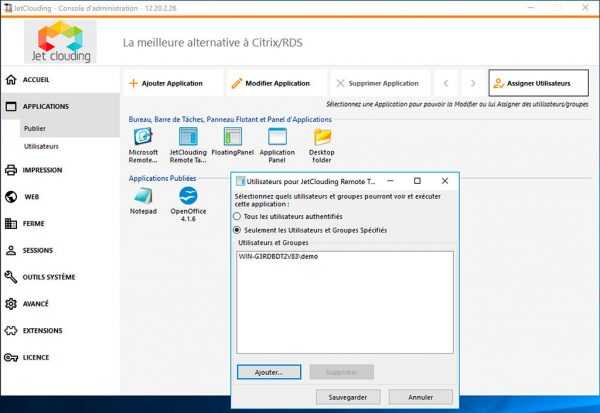
Task: Close the Utilisateurs dialog window
Action: click(445, 181)
